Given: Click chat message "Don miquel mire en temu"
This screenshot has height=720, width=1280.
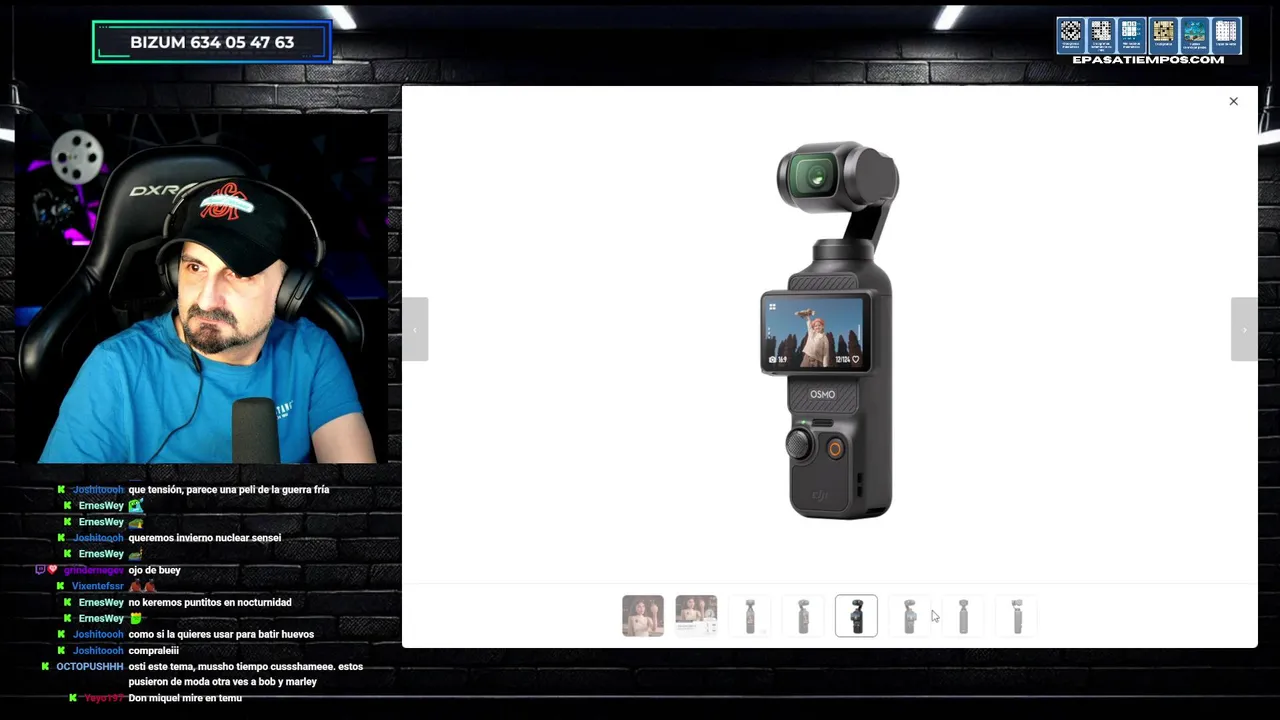Looking at the screenshot, I should [185, 698].
